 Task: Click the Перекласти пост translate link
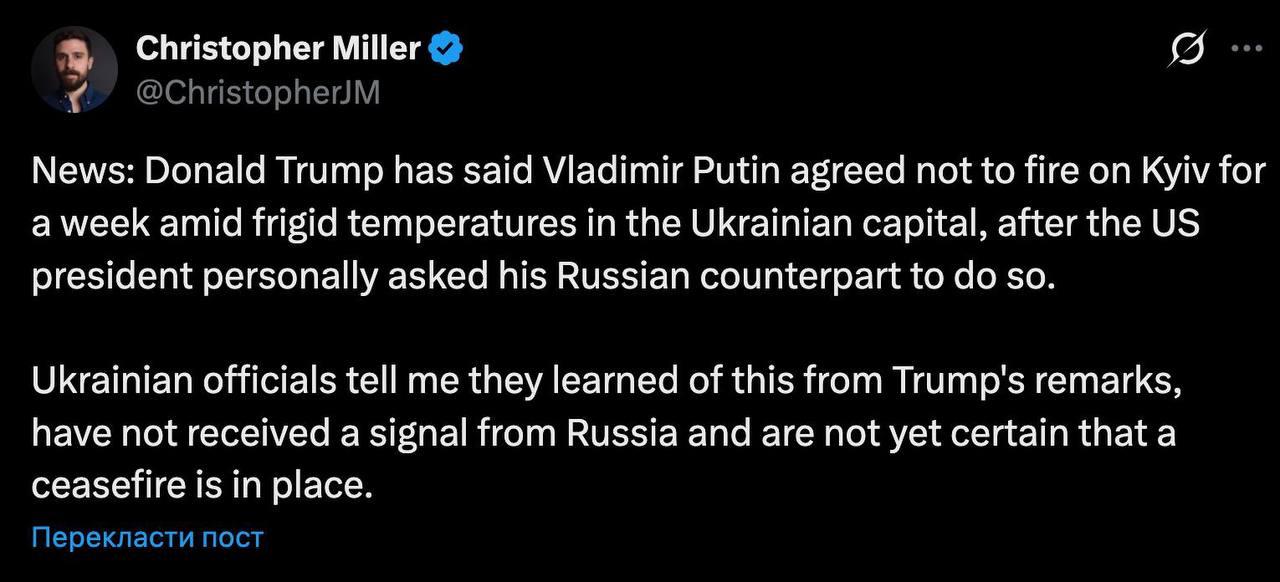tap(147, 537)
